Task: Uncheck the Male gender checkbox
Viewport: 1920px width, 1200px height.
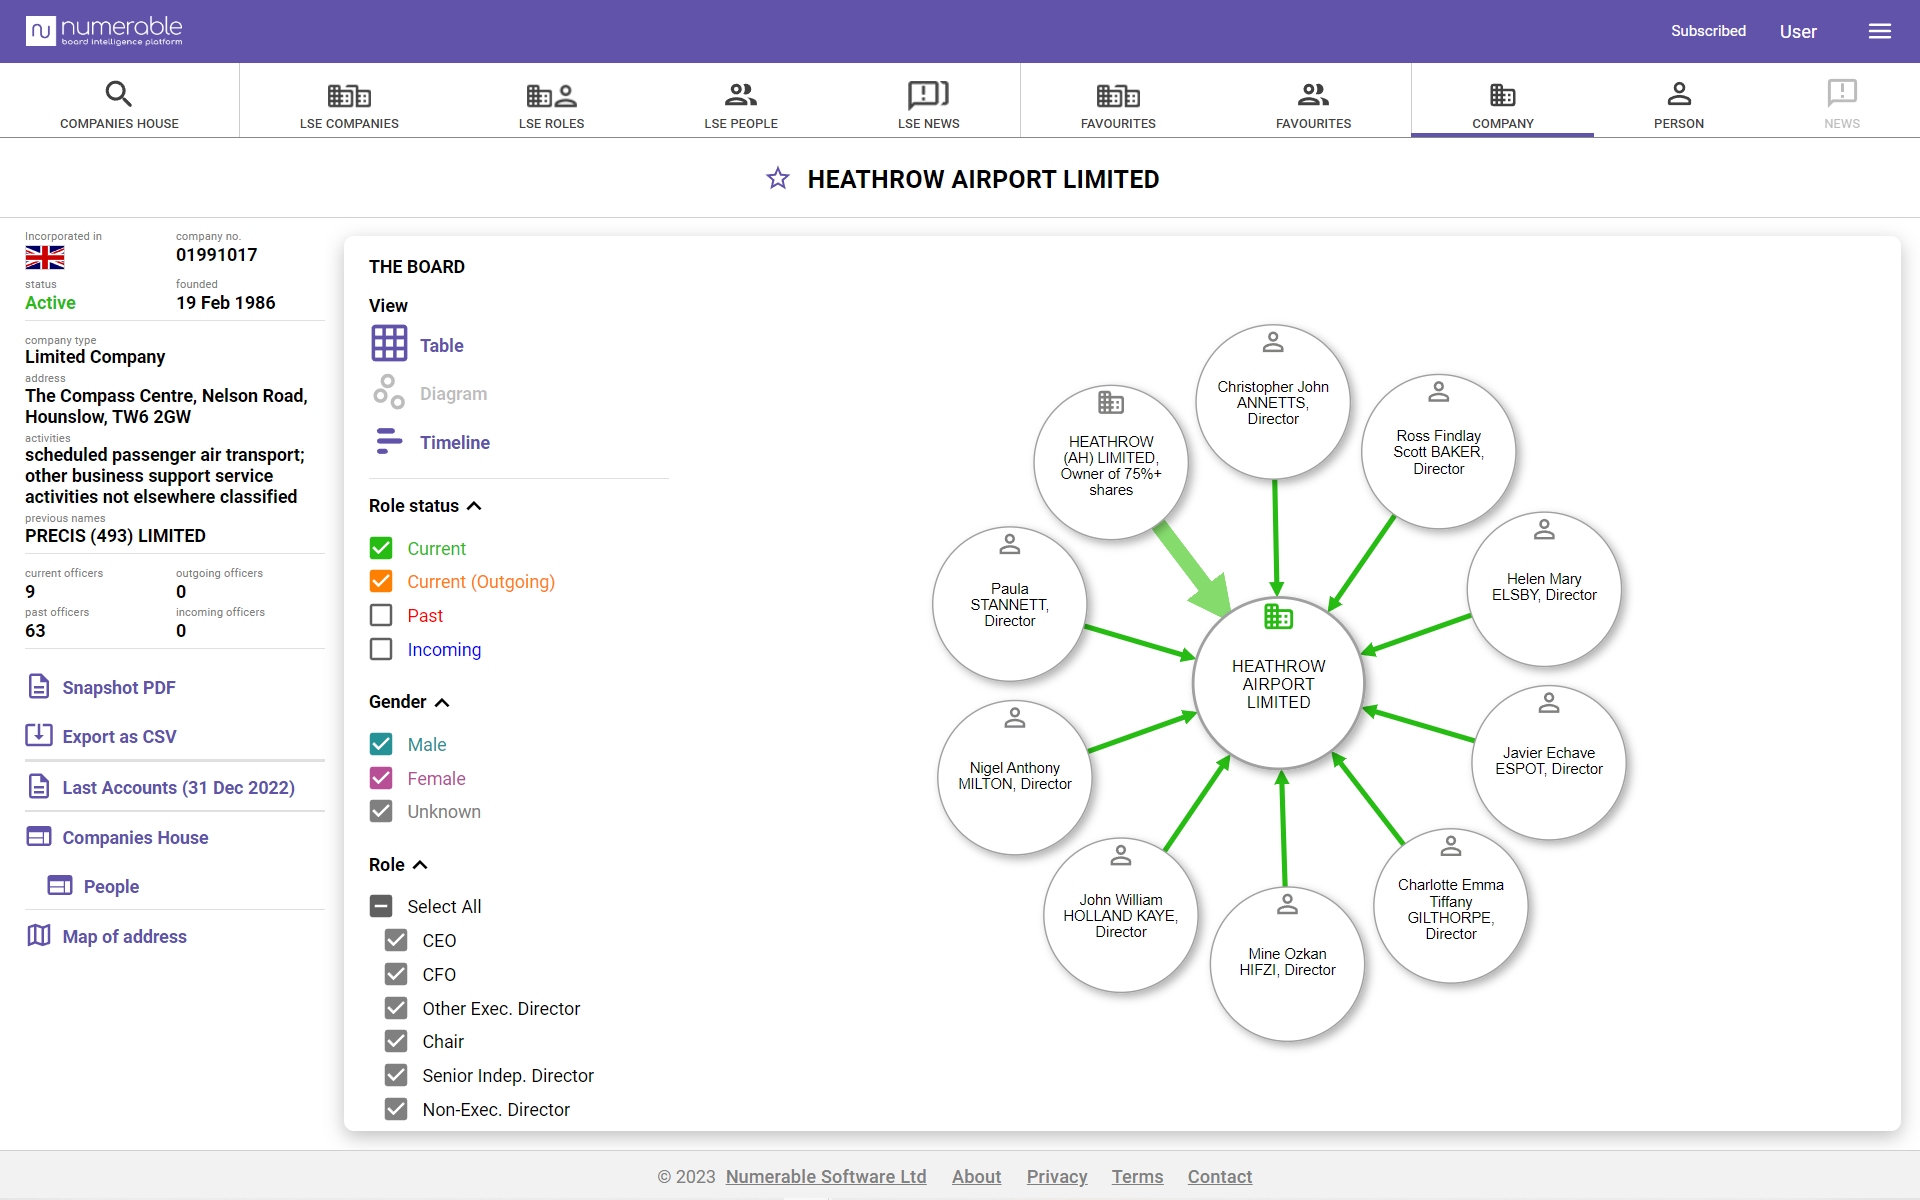Action: coord(381,744)
